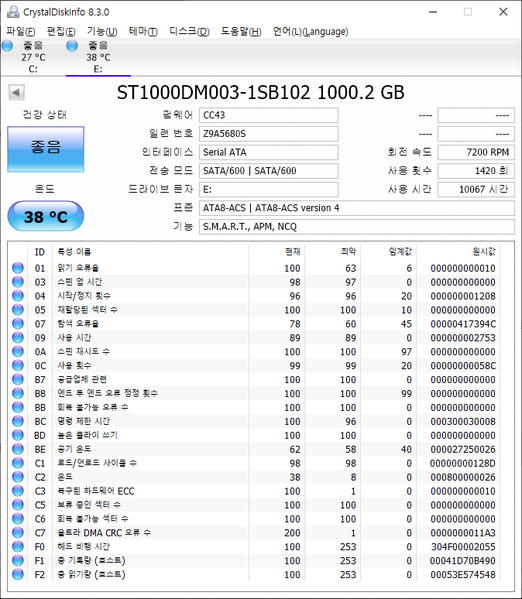This screenshot has width=522, height=599.
Task: Click the status orb for ID F0
Action: coord(18,547)
